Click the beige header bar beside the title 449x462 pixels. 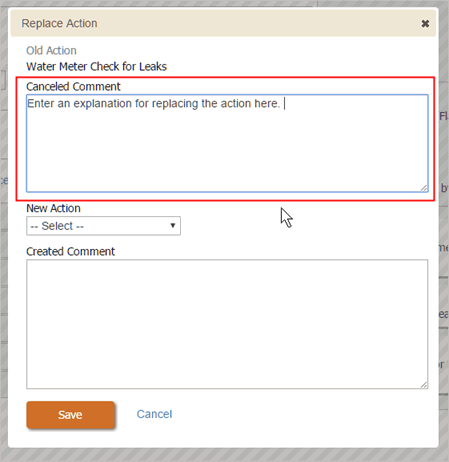[x=259, y=23]
